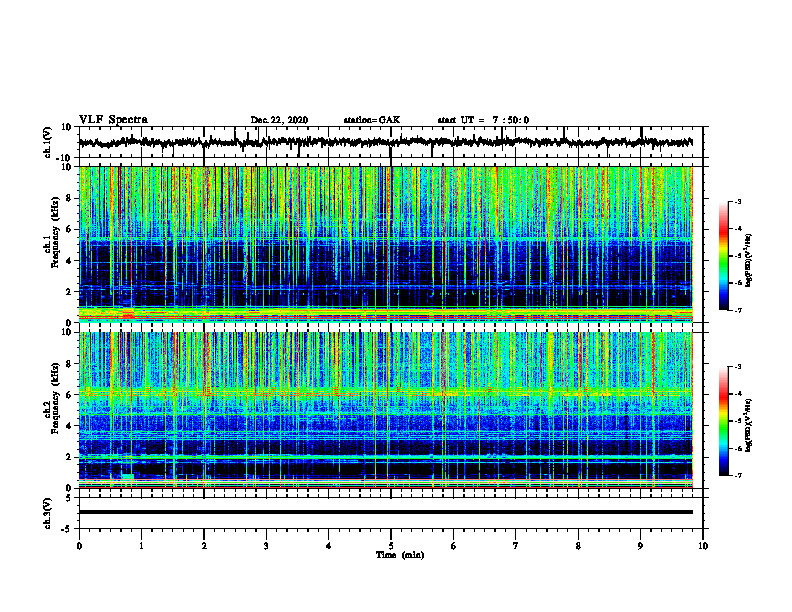Select the date "Dec. 22, 2020"
This screenshot has height=612, width=792.
click(x=279, y=120)
